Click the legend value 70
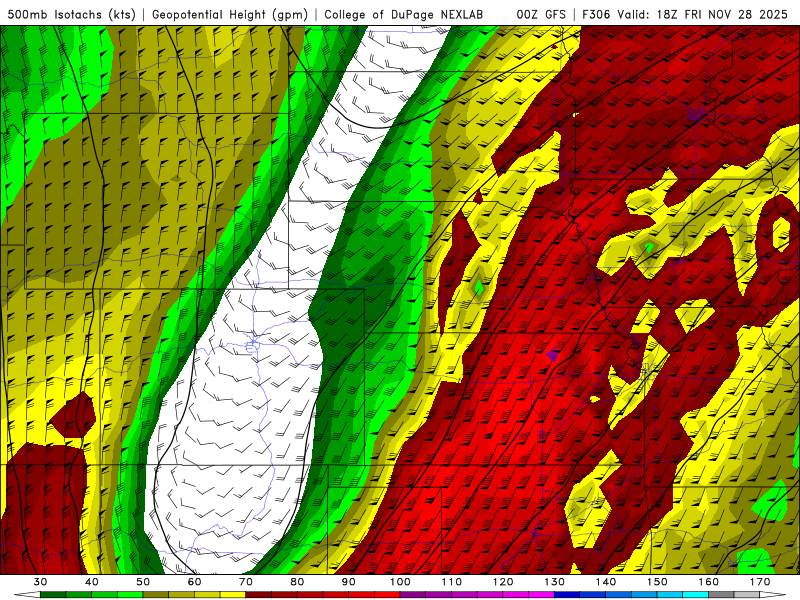Screen dimensions: 800x600 246,582
